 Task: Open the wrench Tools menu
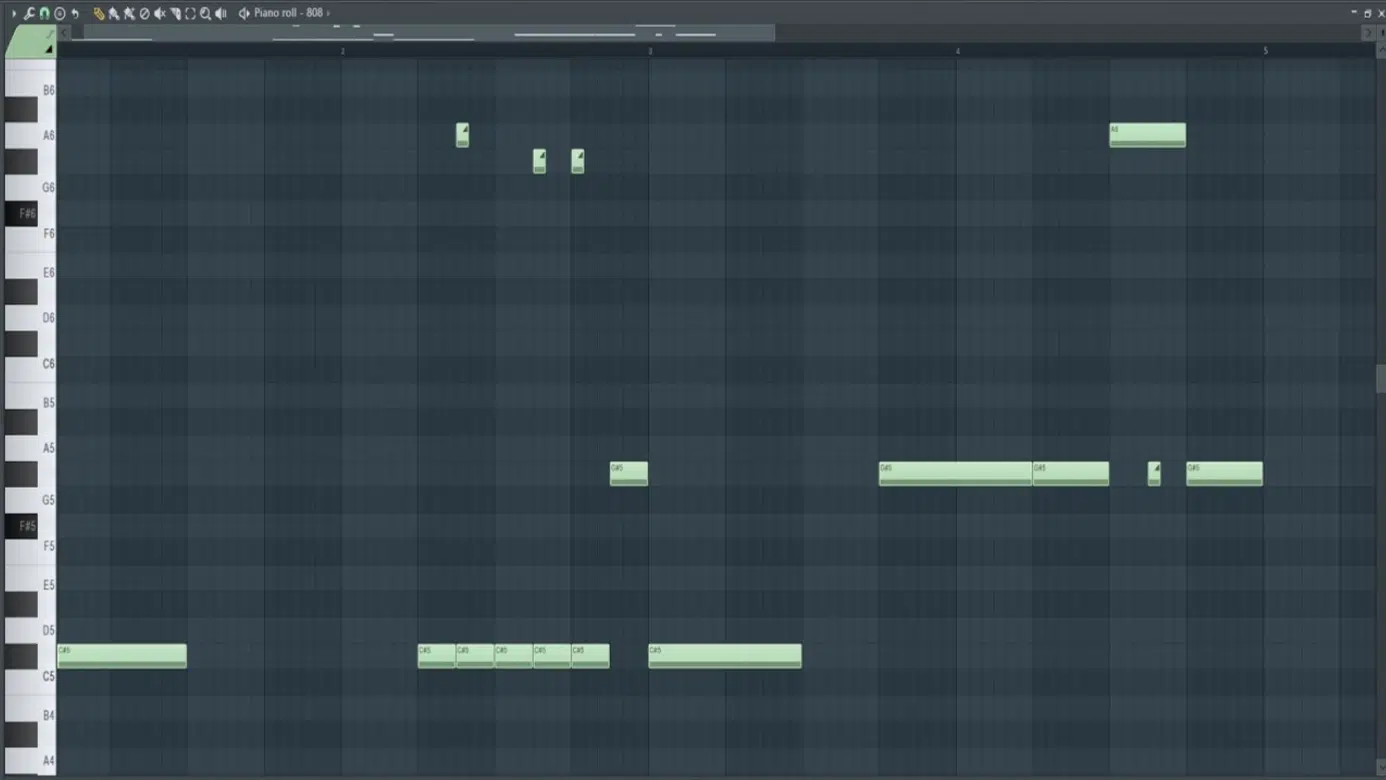[29, 13]
